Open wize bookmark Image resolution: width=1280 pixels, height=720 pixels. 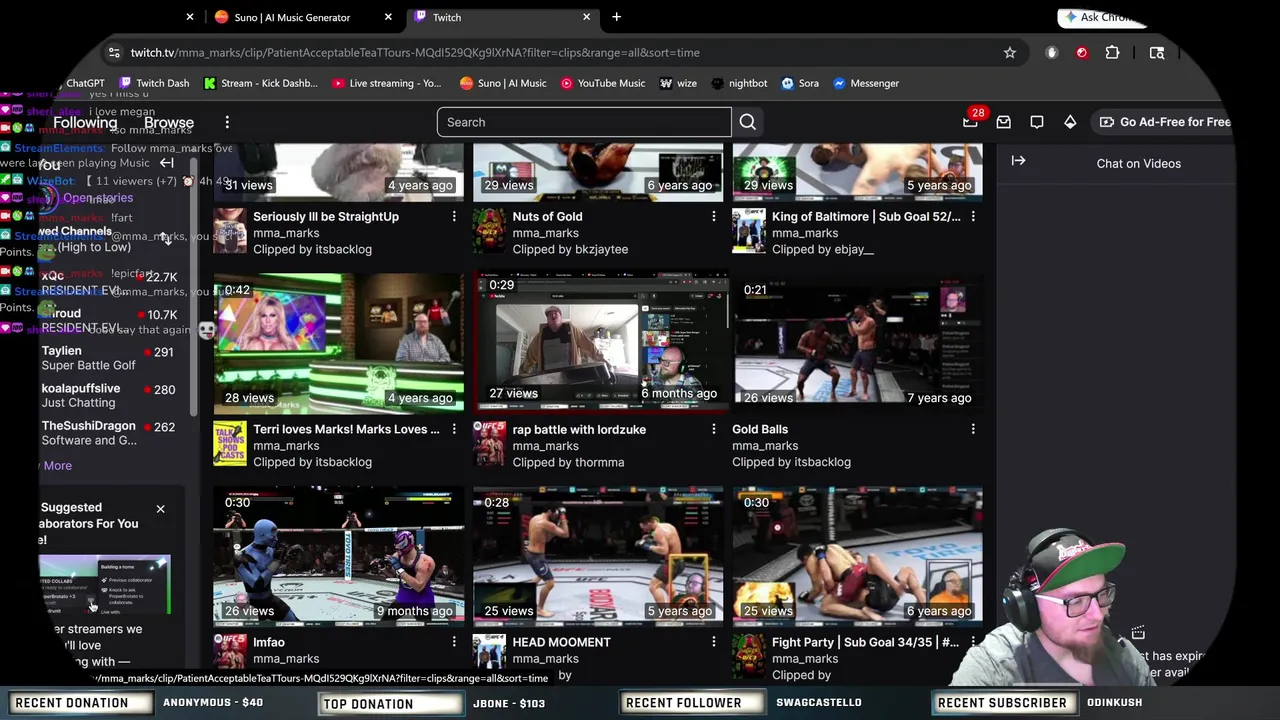pos(678,84)
